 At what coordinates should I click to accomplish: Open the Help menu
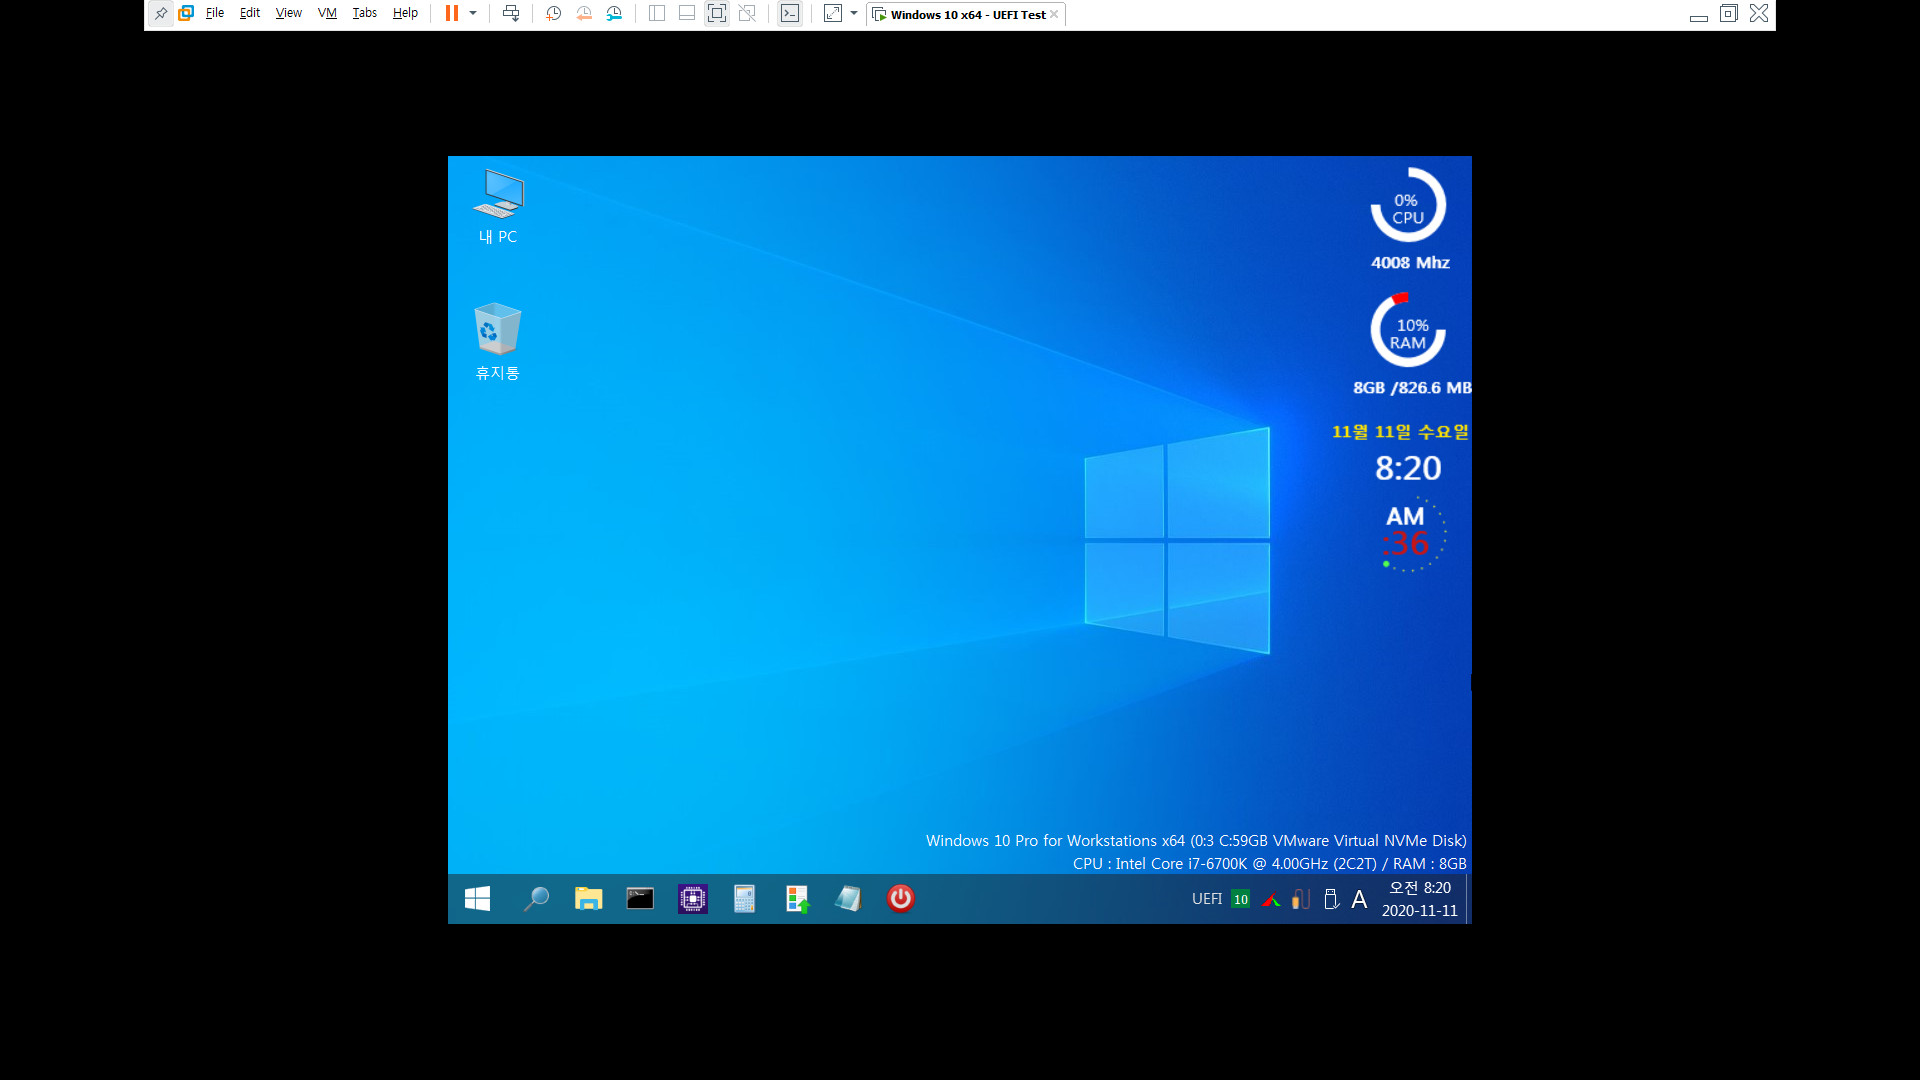[405, 14]
